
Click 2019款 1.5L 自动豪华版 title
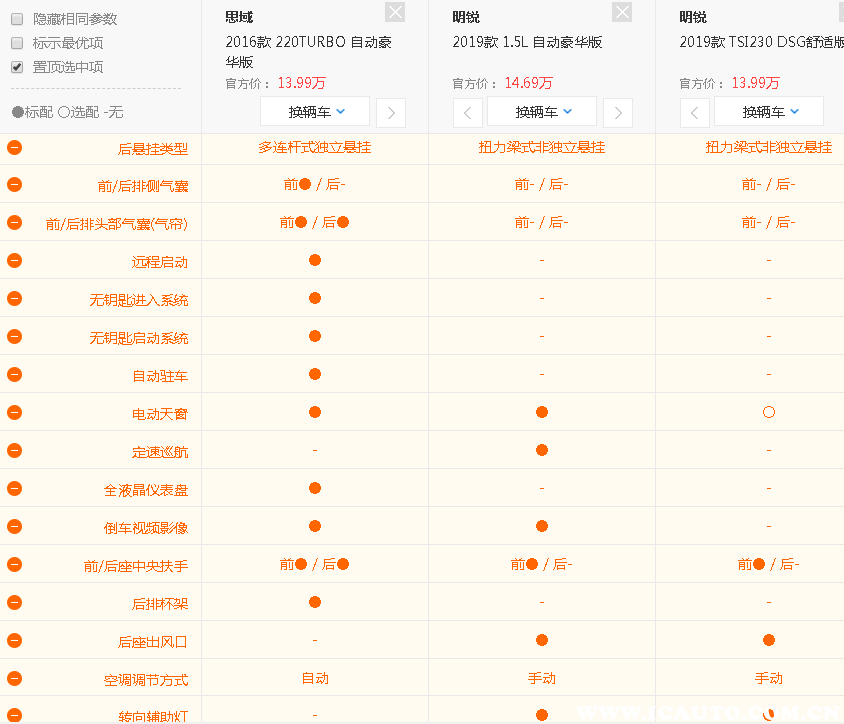tap(527, 42)
